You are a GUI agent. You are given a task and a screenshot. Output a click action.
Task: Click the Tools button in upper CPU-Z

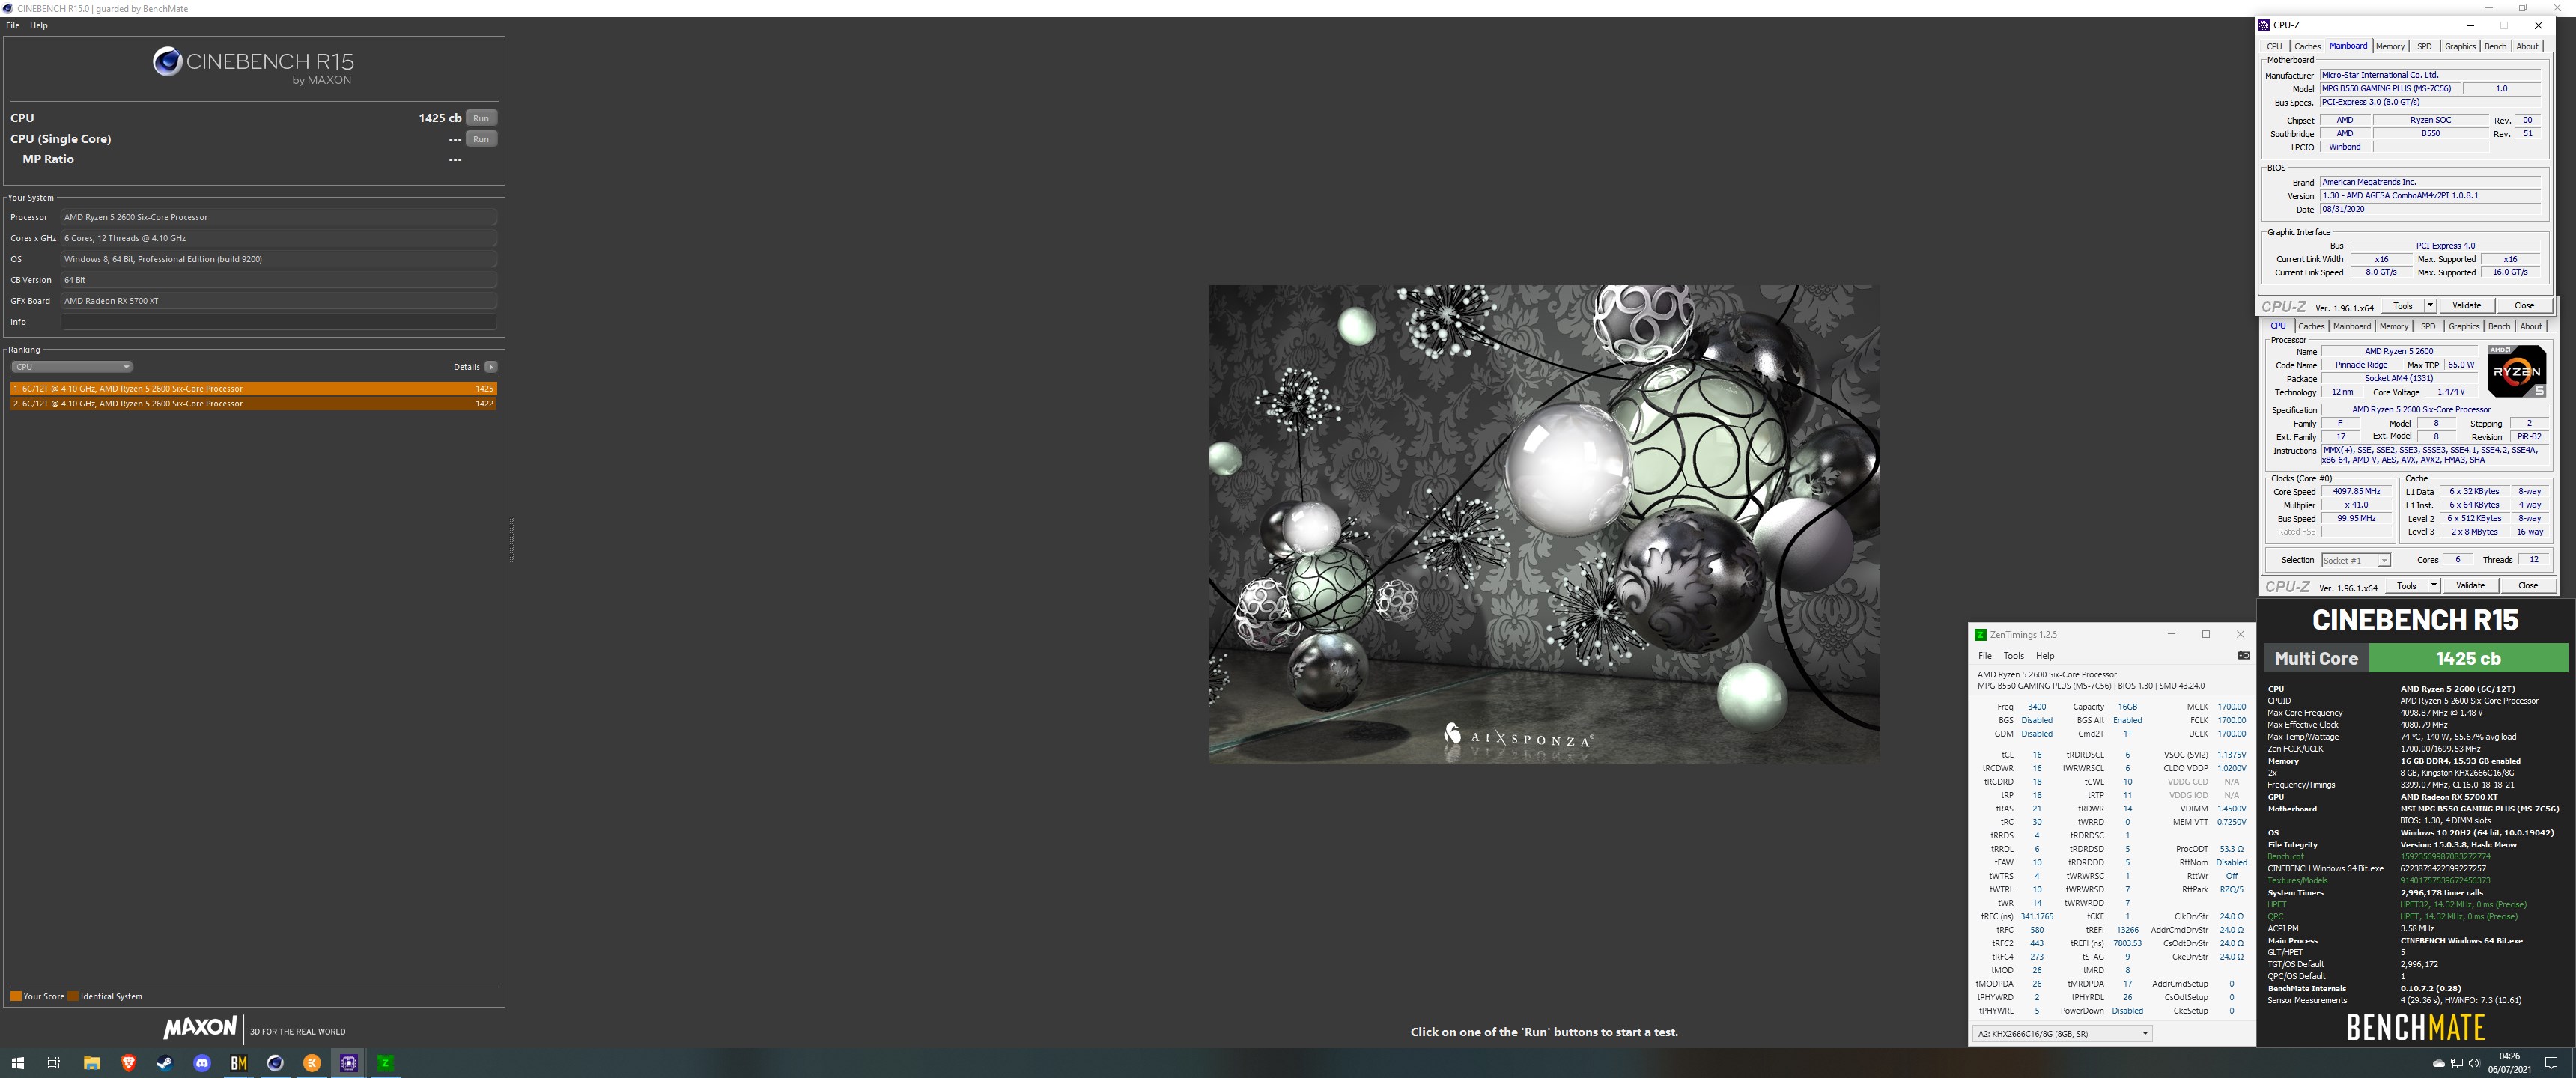pyautogui.click(x=2402, y=305)
